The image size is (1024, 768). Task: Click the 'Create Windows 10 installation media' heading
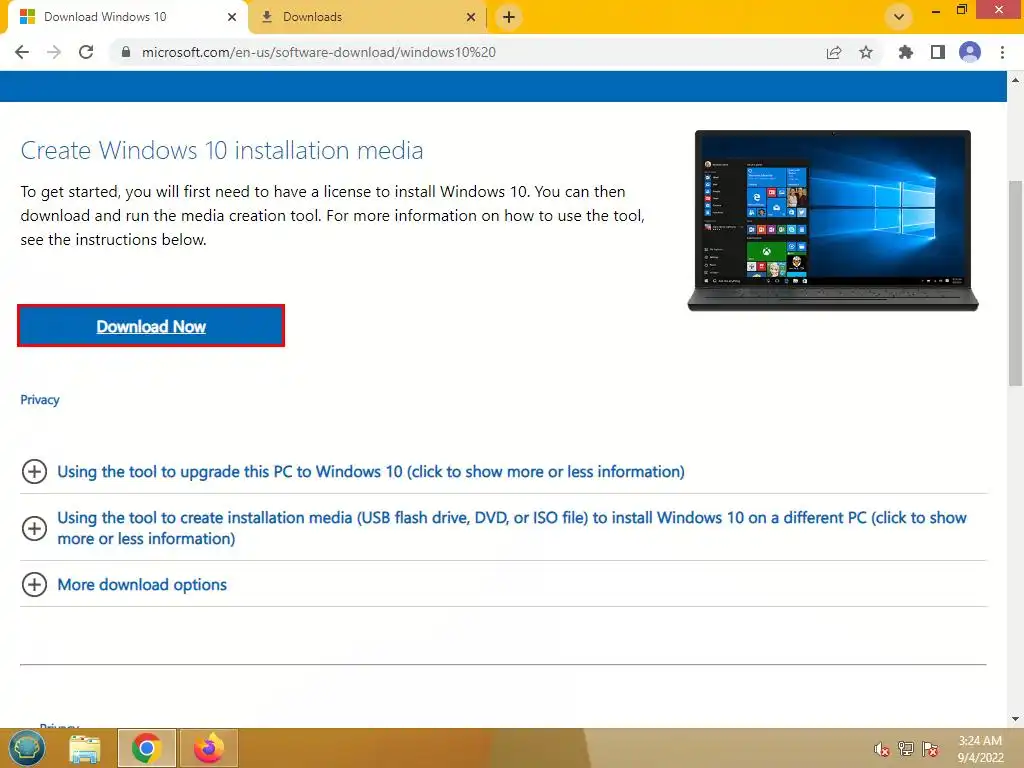click(222, 150)
